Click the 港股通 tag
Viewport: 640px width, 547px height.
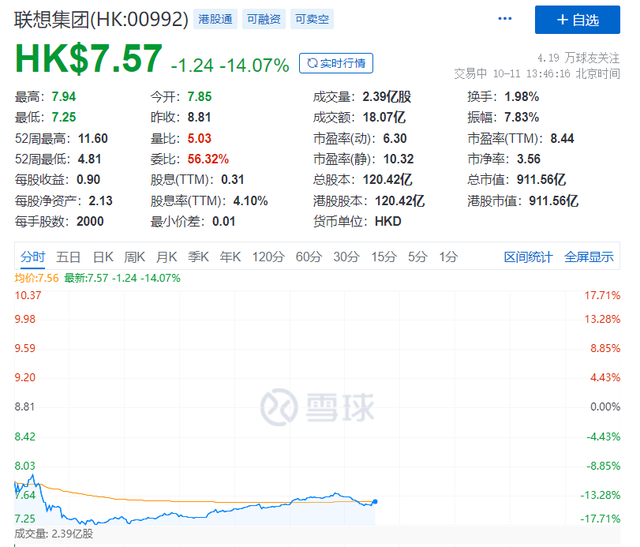coord(215,19)
